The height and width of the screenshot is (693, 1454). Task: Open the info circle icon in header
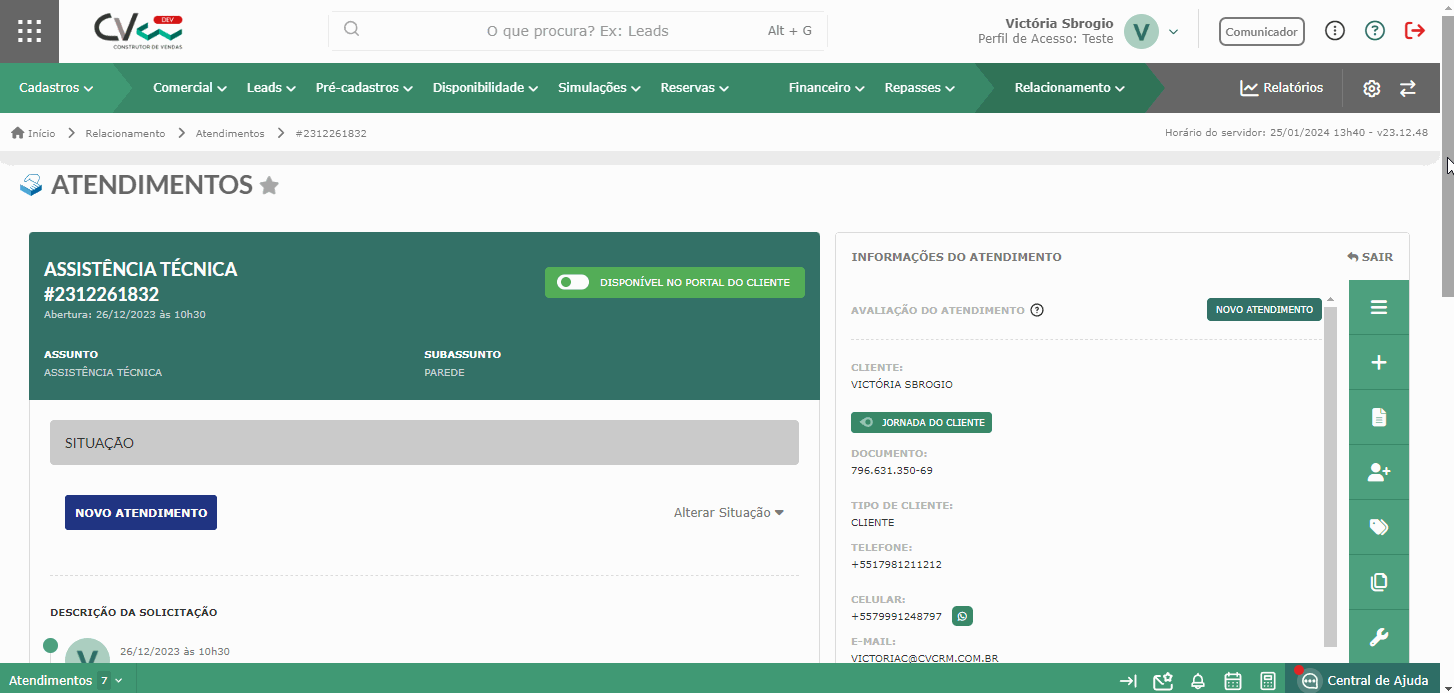tap(1335, 31)
